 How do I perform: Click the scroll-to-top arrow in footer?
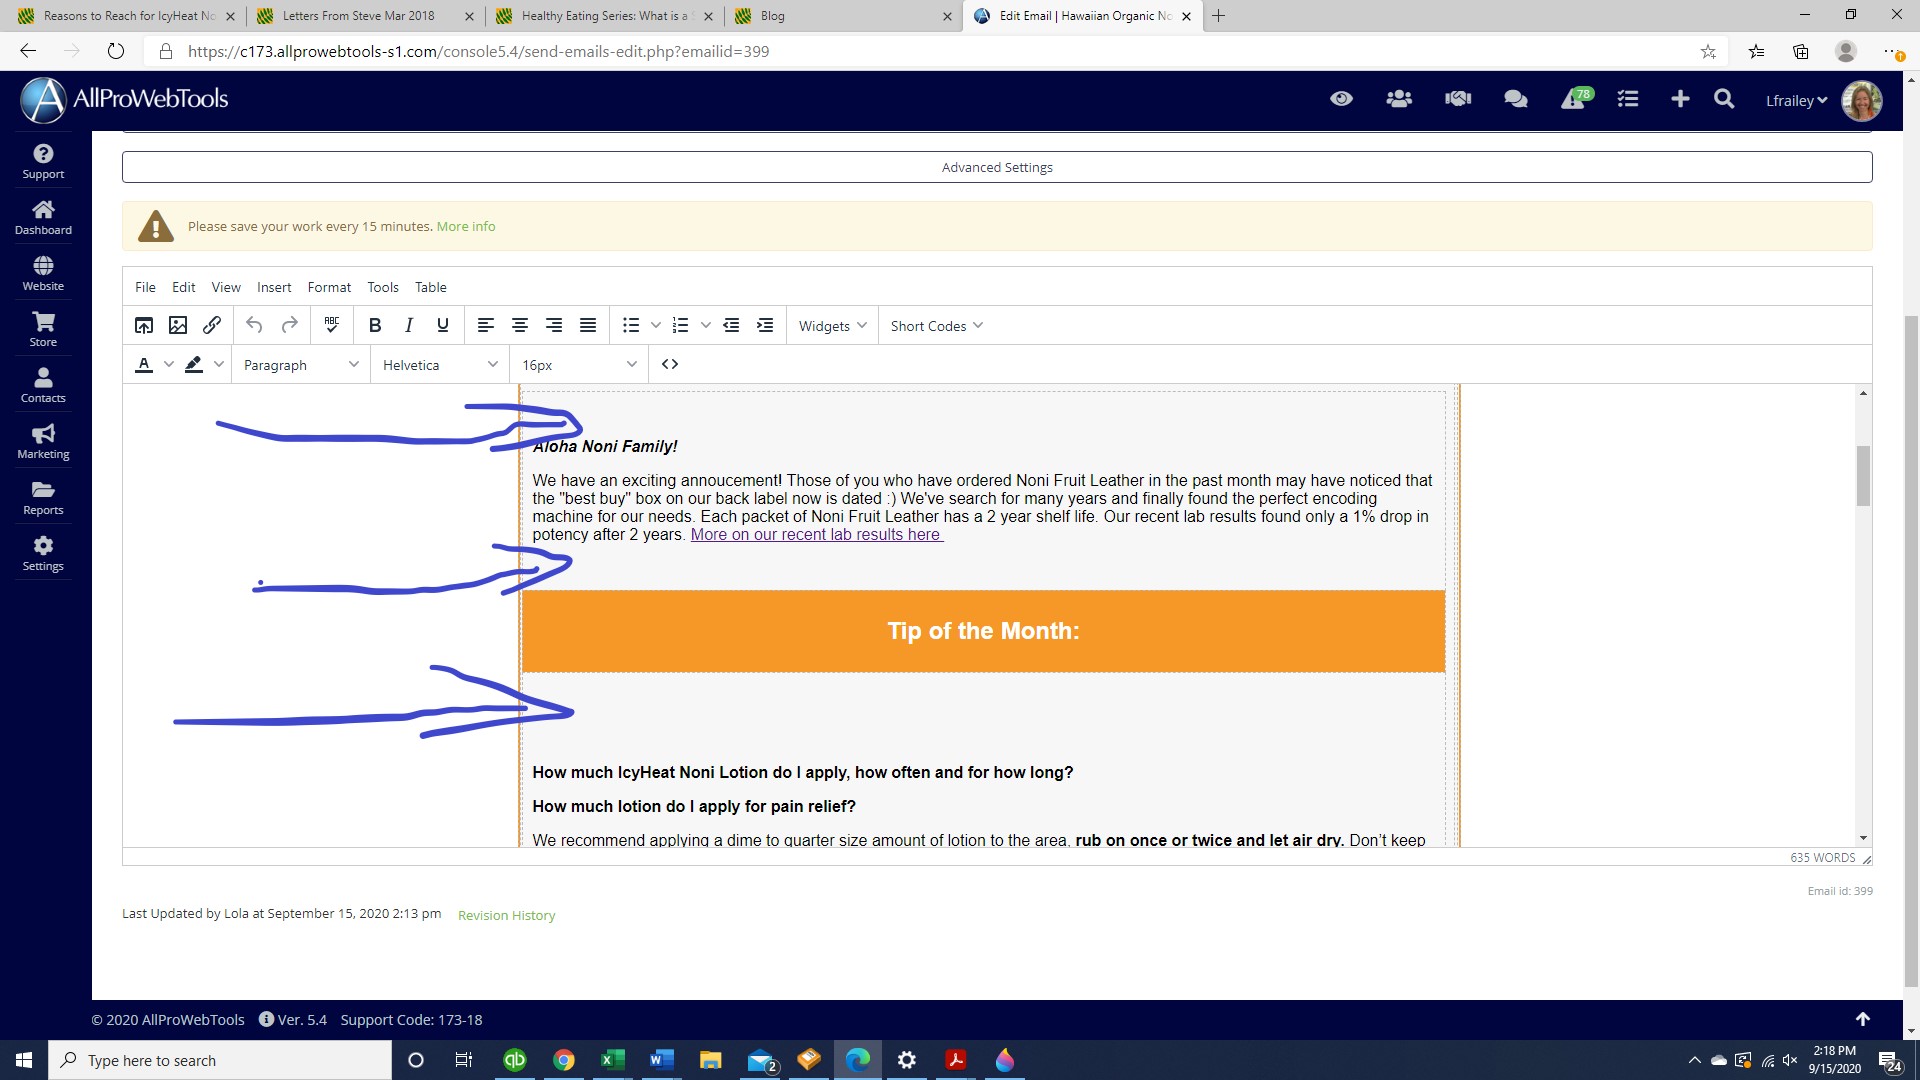tap(1862, 1019)
